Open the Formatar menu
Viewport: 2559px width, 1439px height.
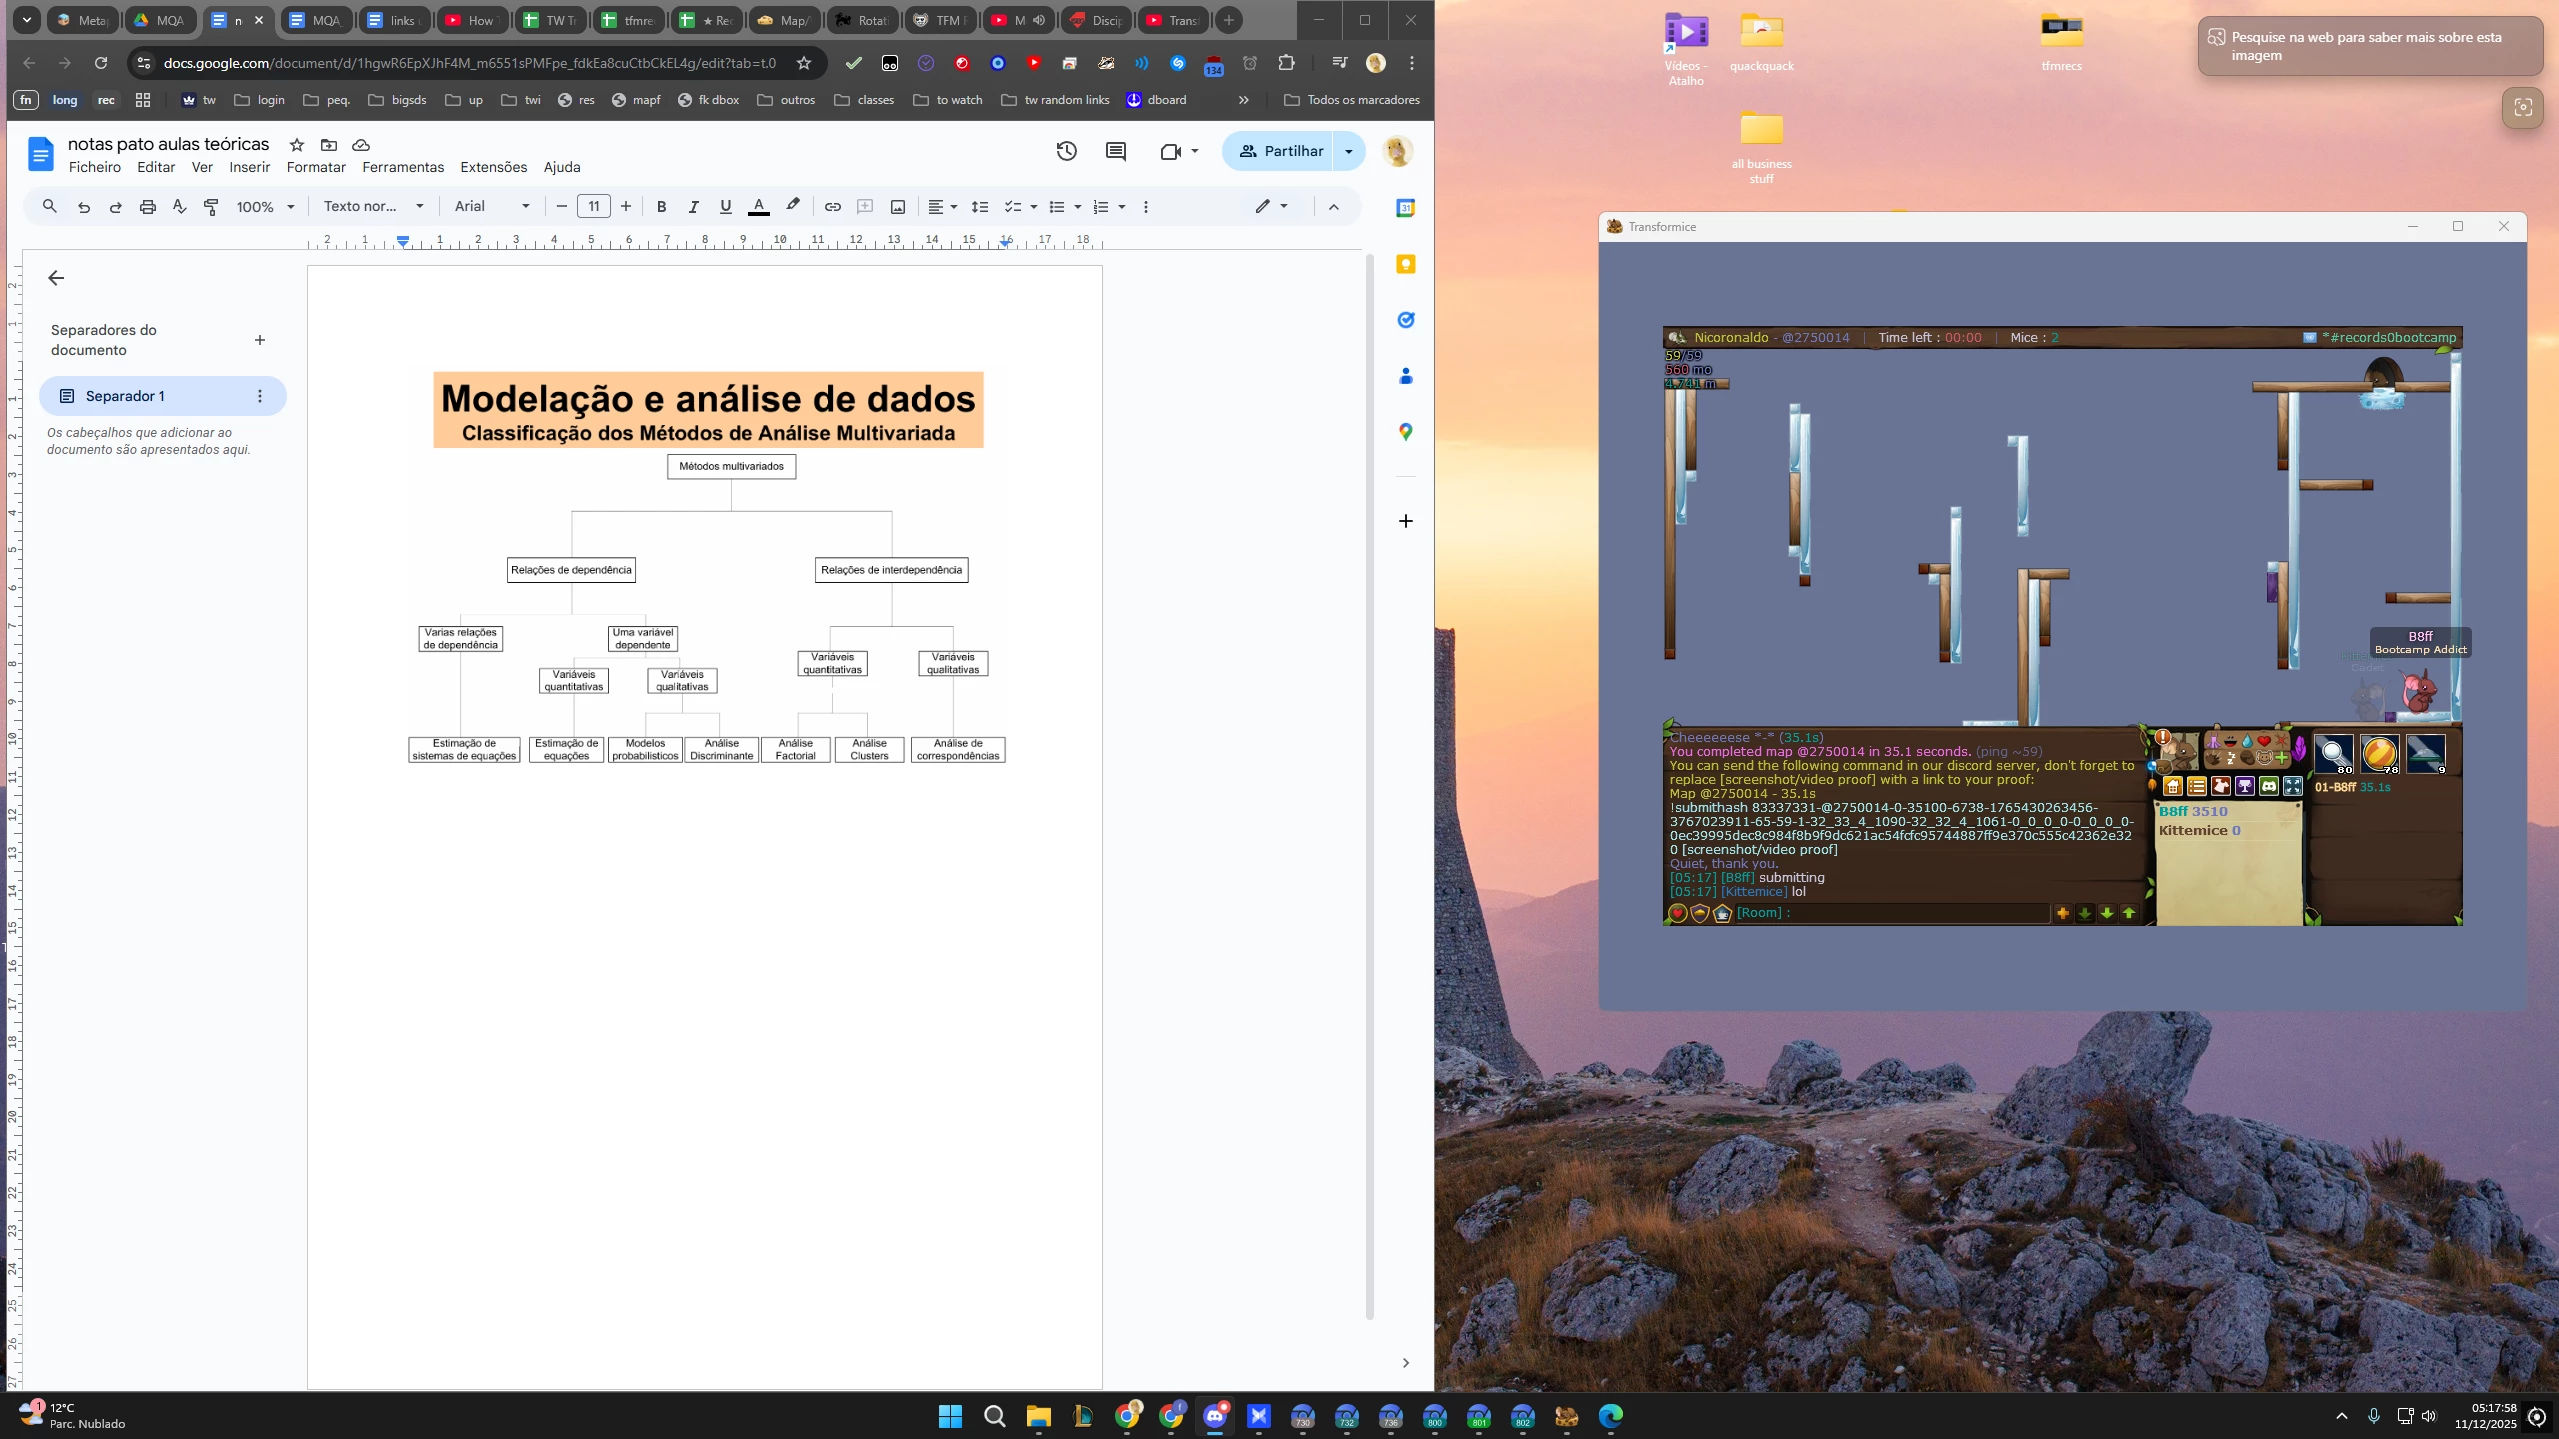[316, 167]
